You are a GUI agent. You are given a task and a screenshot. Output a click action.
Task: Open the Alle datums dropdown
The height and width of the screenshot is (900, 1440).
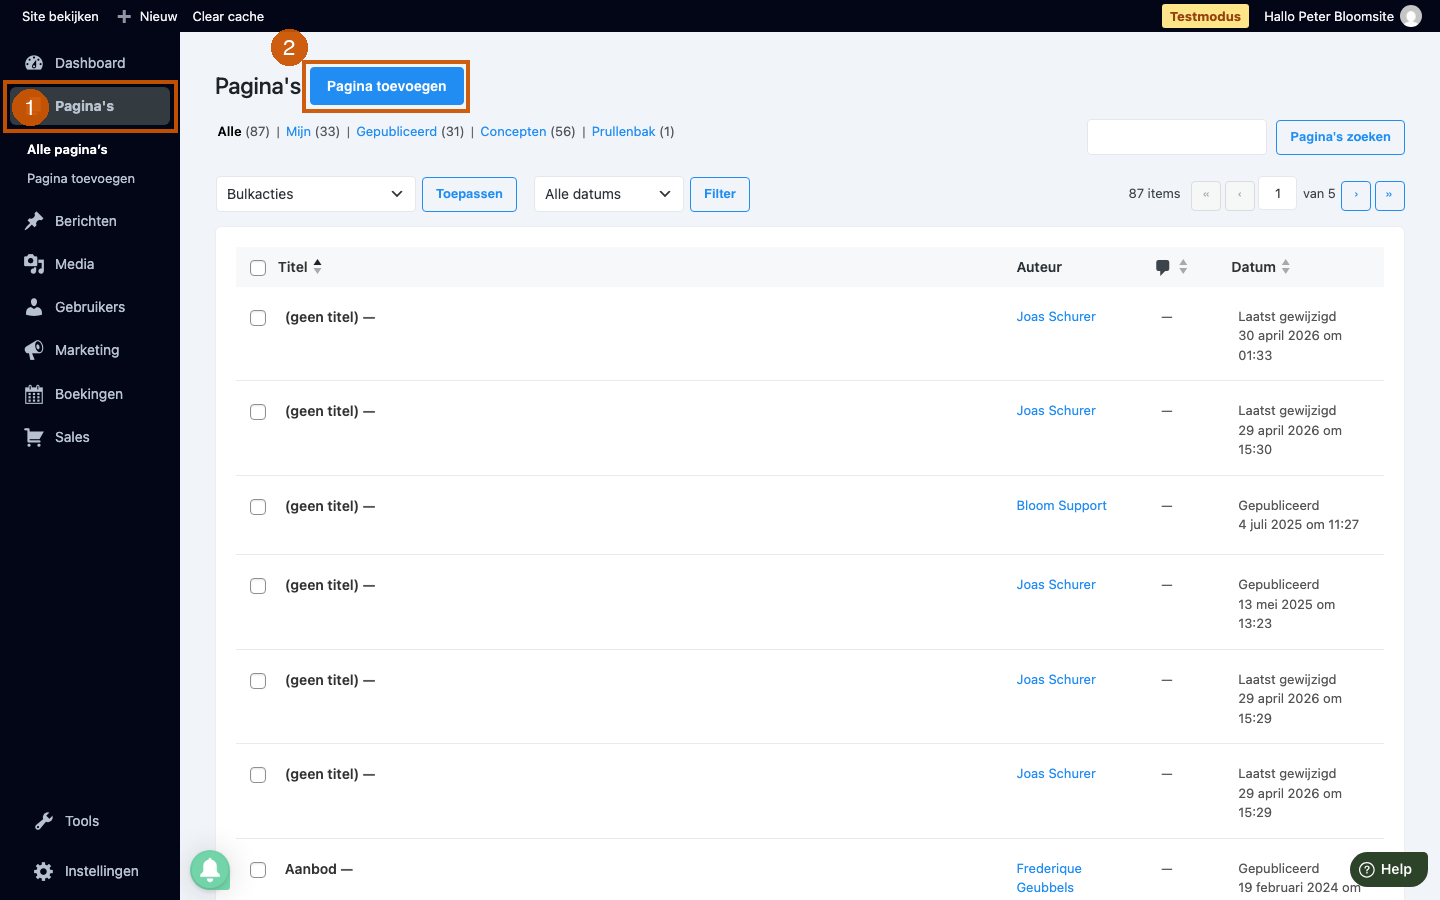(609, 194)
